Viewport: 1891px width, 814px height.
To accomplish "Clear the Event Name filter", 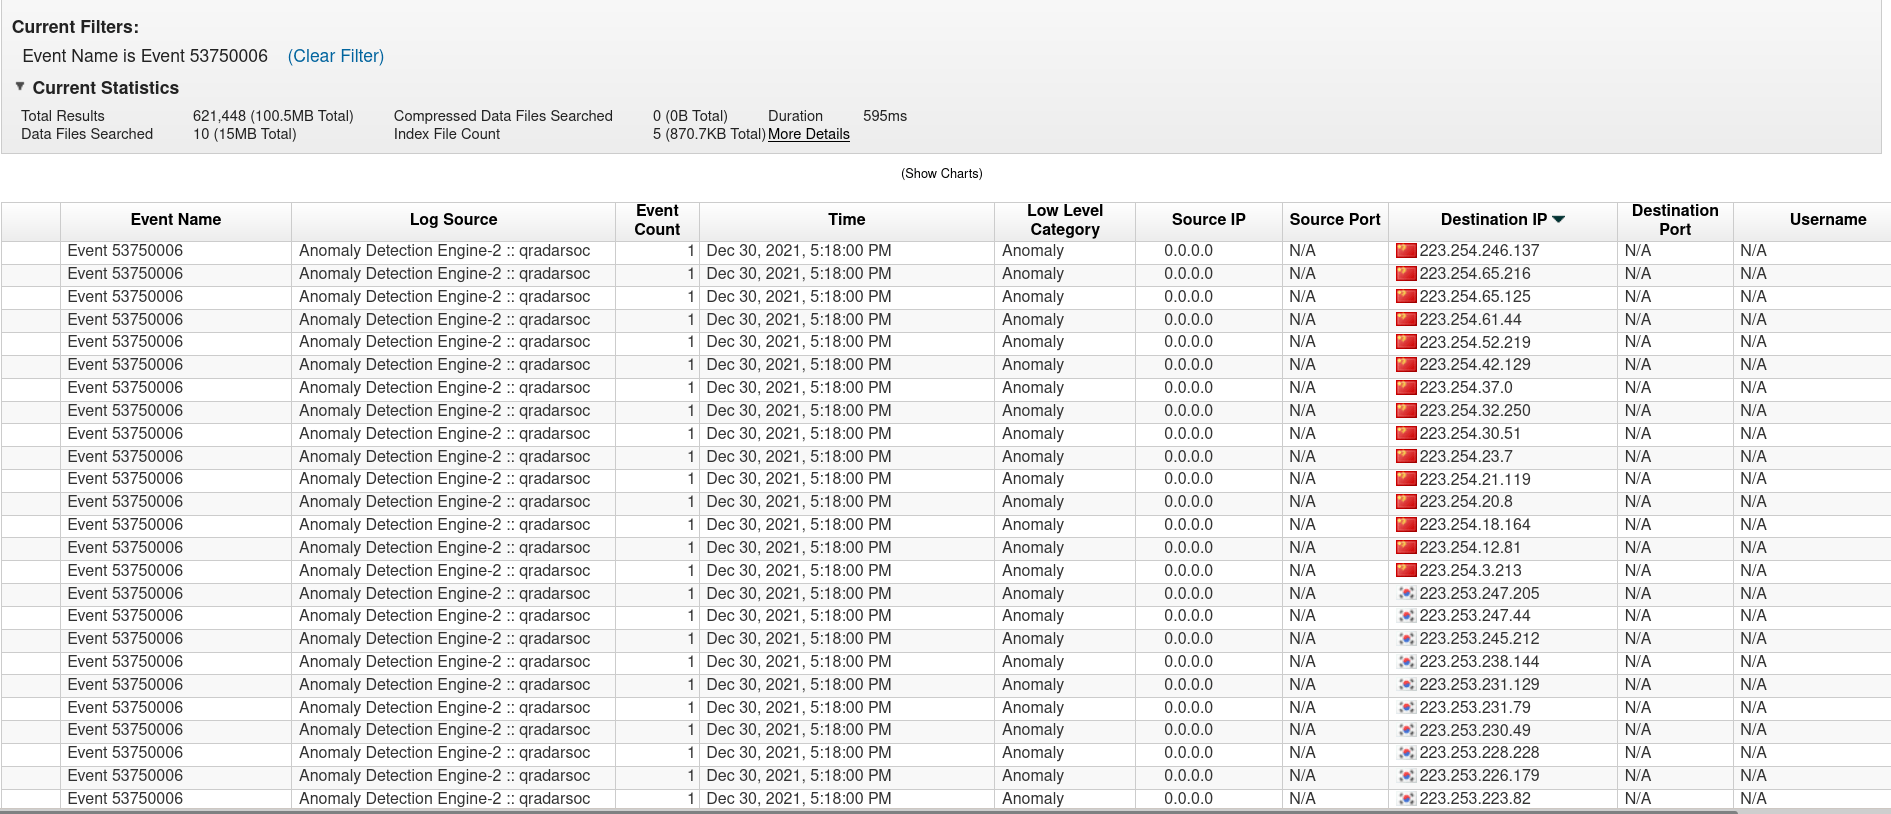I will (336, 56).
